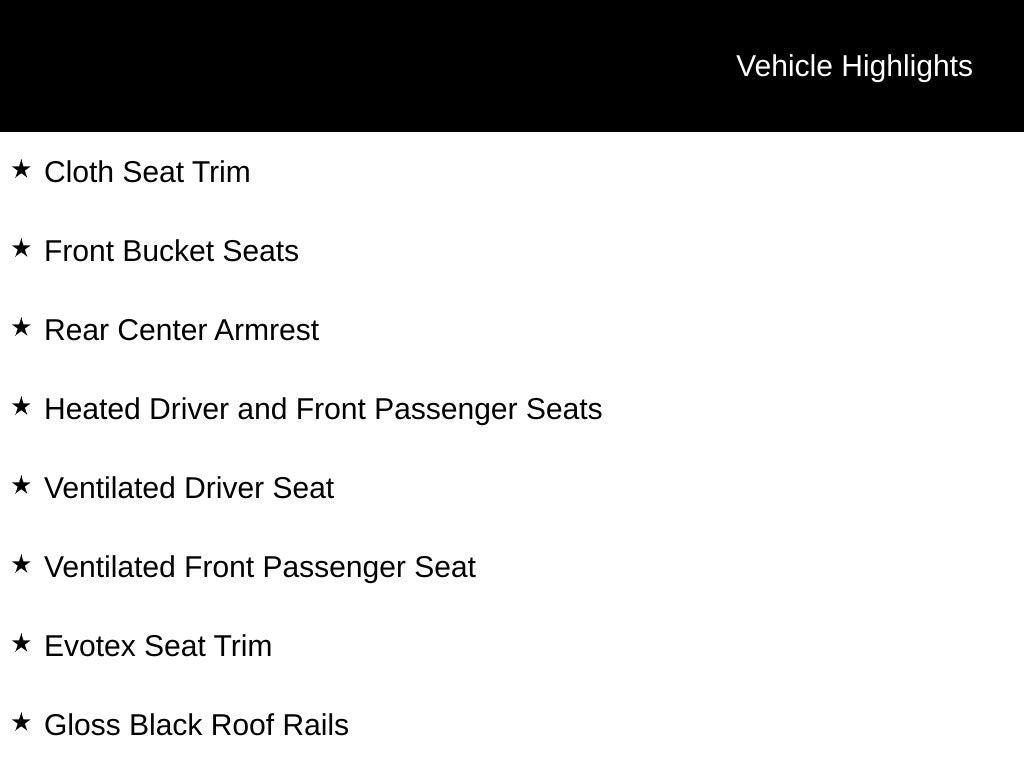This screenshot has width=1024, height=768.
Task: Click the Ventilated Front Passenger Seat text
Action: pos(260,568)
